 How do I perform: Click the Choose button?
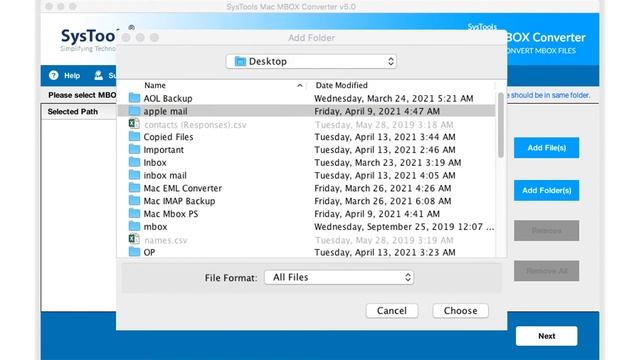coord(460,311)
